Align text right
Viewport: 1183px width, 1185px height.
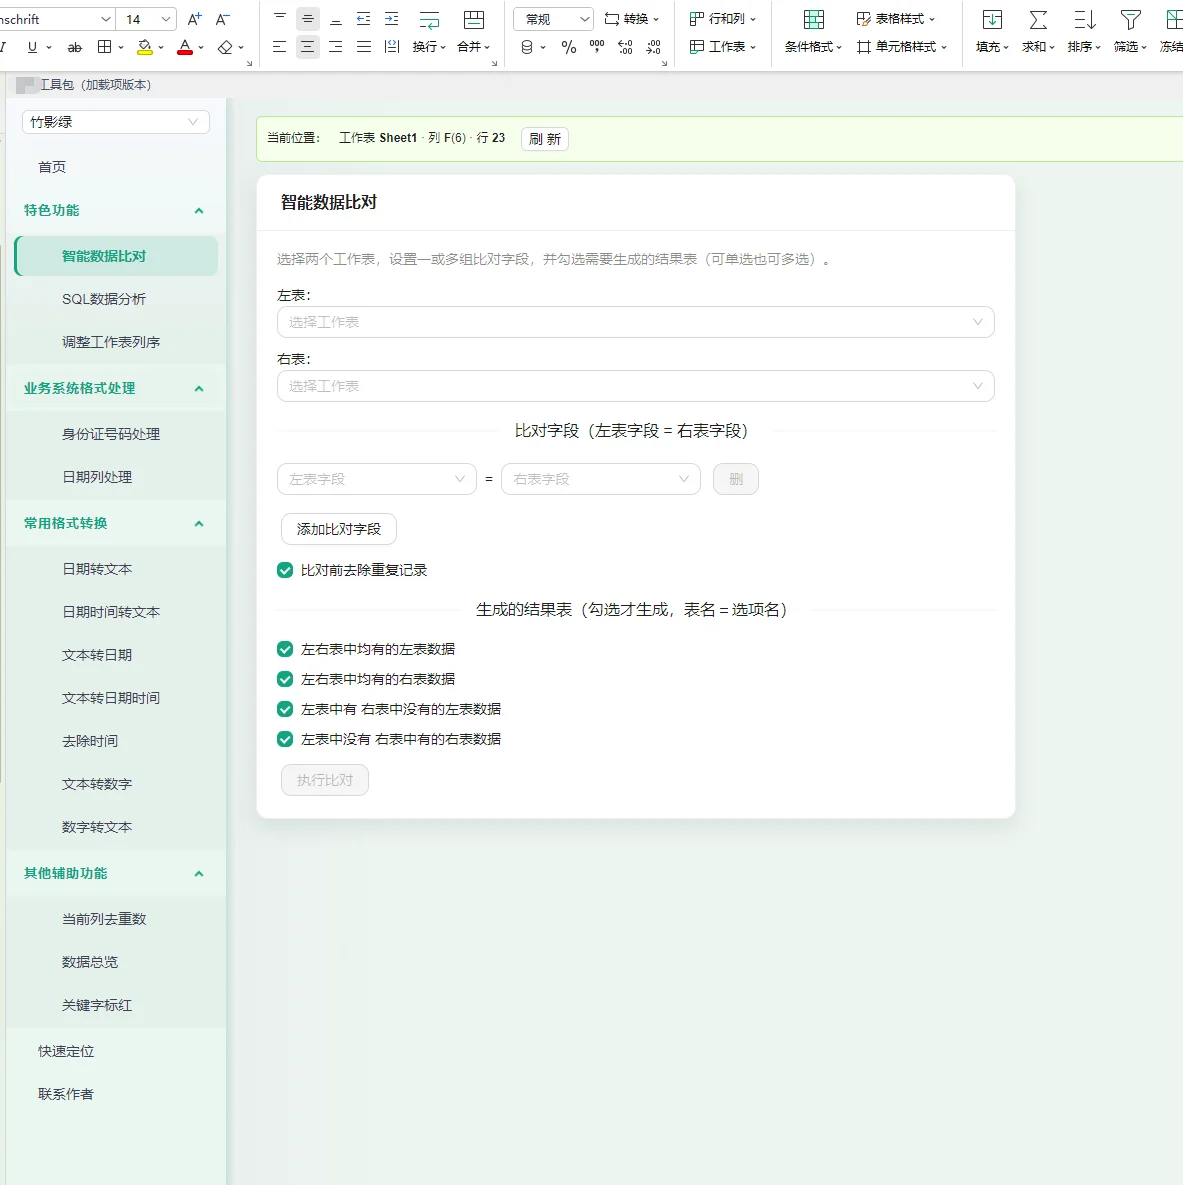click(336, 47)
